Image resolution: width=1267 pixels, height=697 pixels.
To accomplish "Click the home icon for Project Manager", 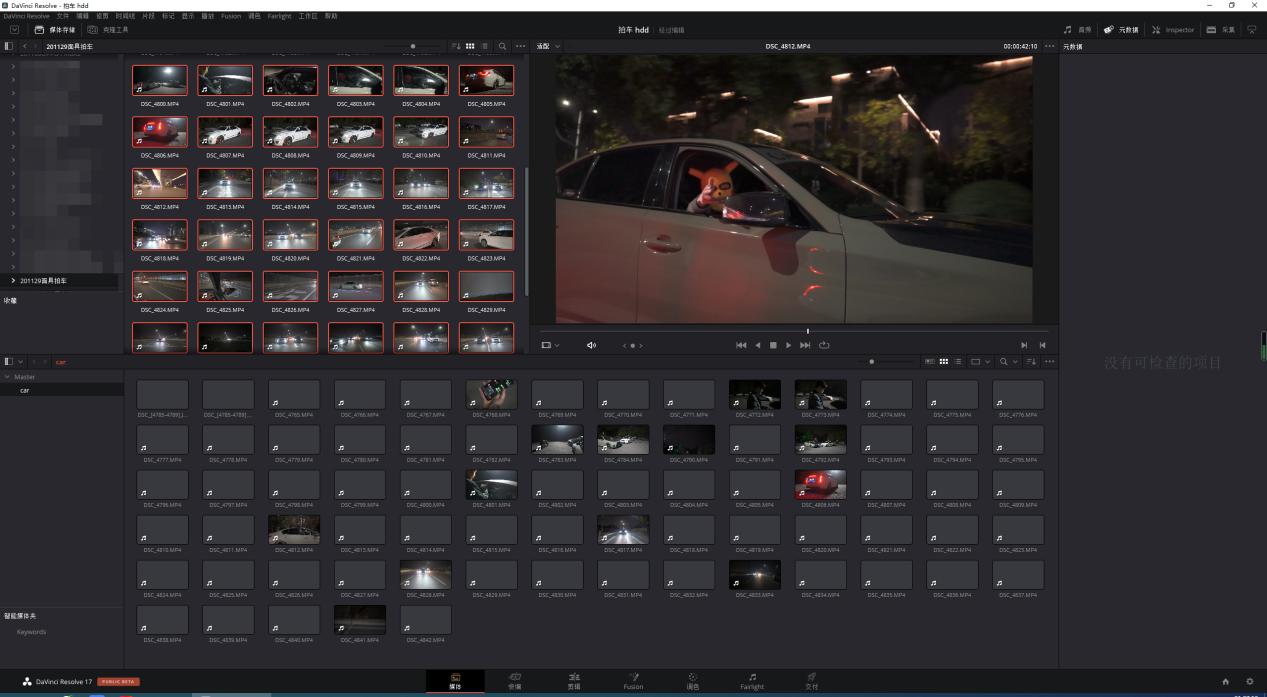I will (1225, 682).
